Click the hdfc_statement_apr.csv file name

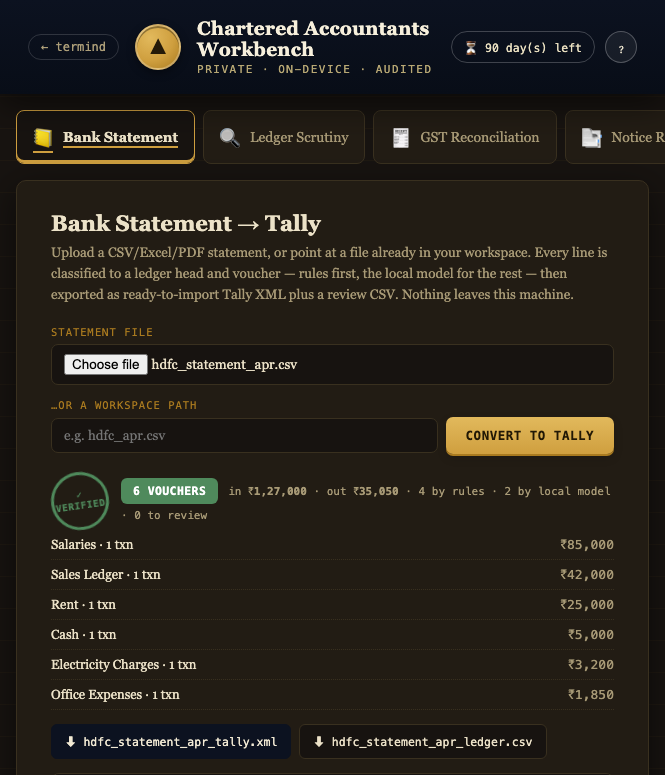(x=224, y=365)
